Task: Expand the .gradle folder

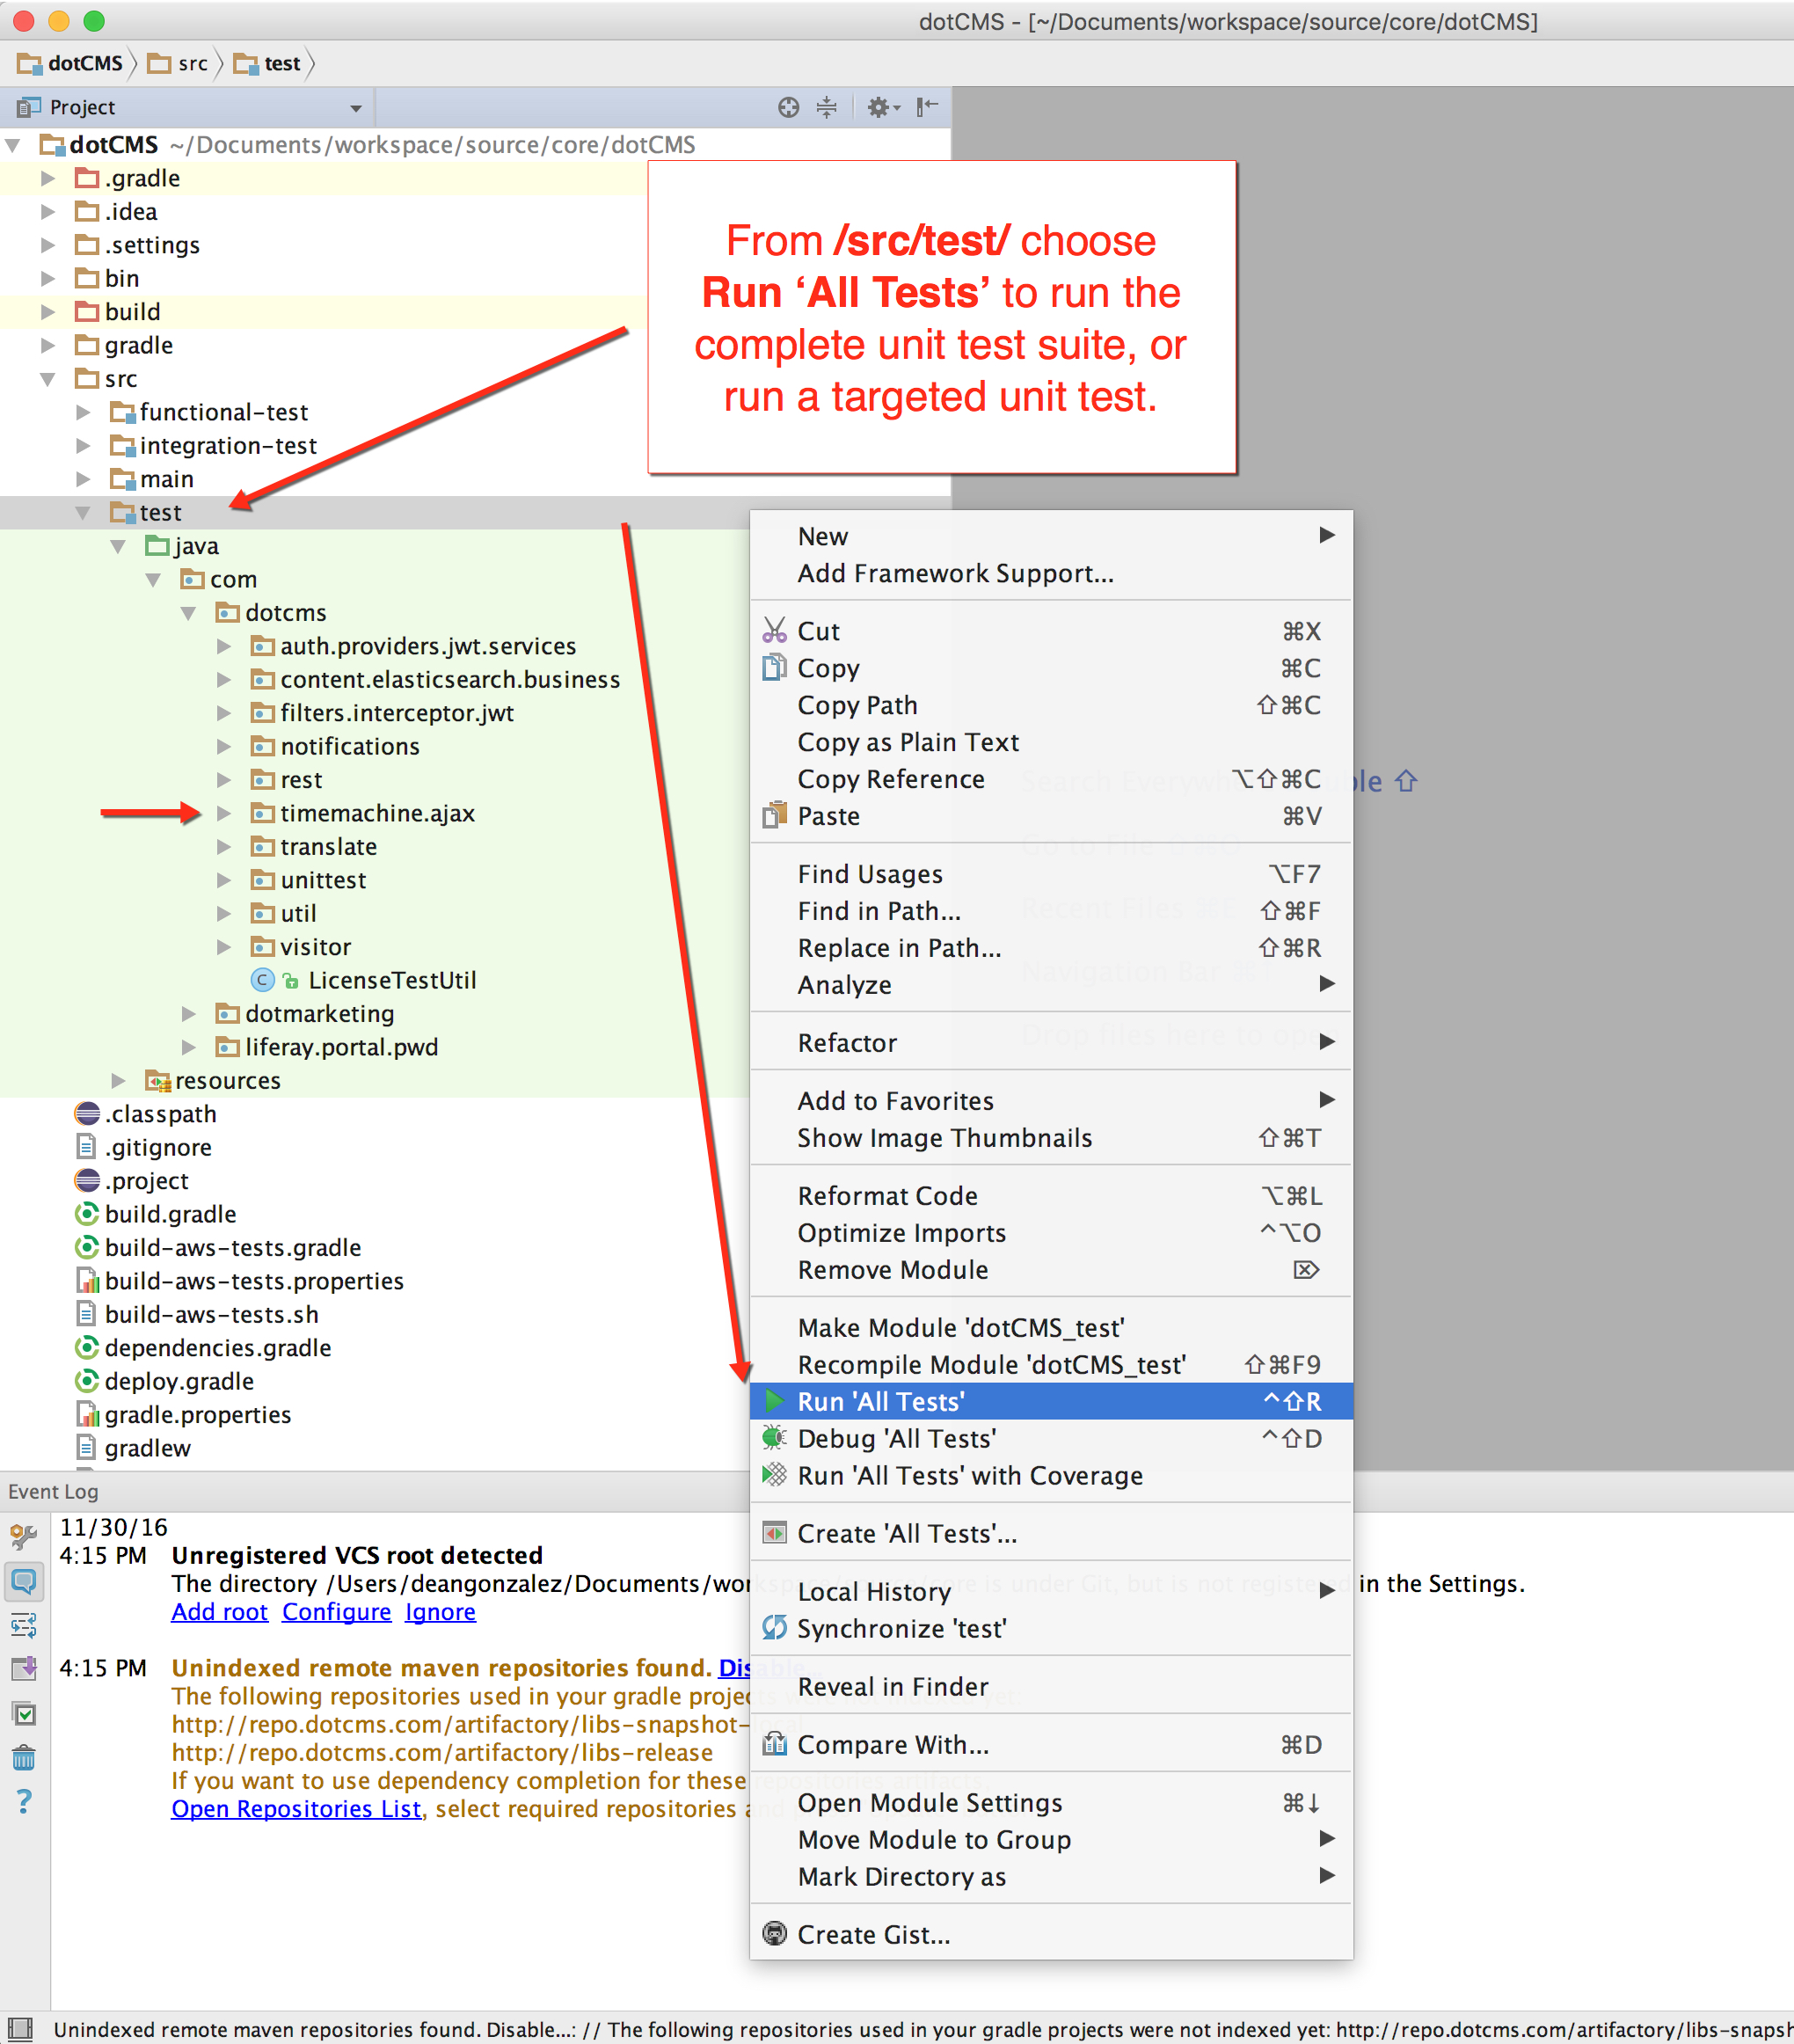Action: coord(47,178)
